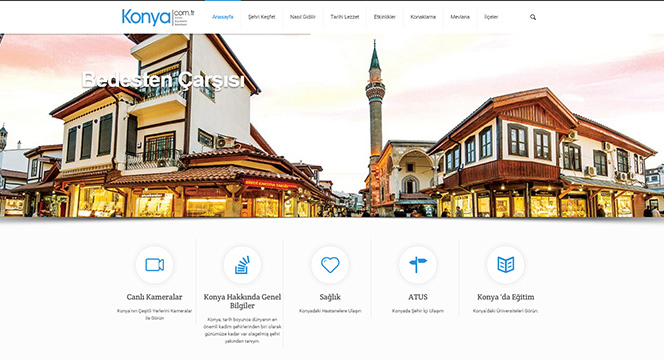Select Nasıl Gidilir in the navigation
The height and width of the screenshot is (360, 664).
(x=303, y=17)
